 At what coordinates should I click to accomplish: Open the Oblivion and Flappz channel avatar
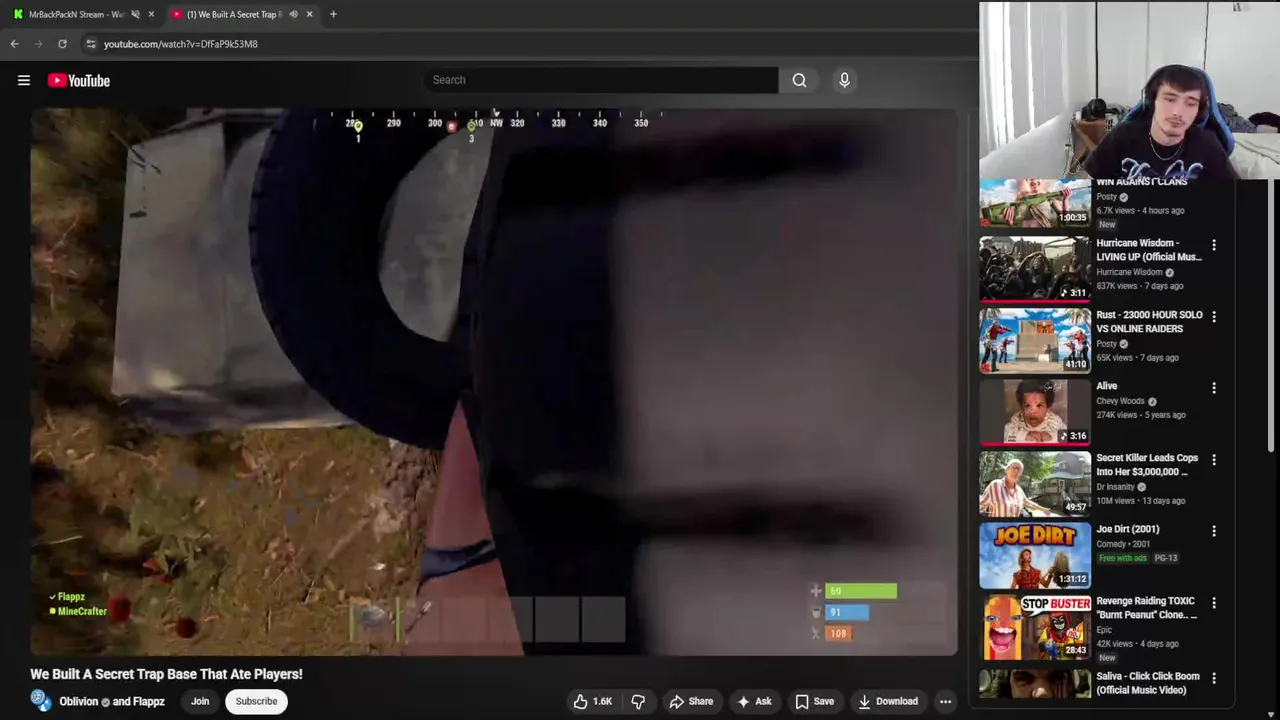[x=41, y=701]
